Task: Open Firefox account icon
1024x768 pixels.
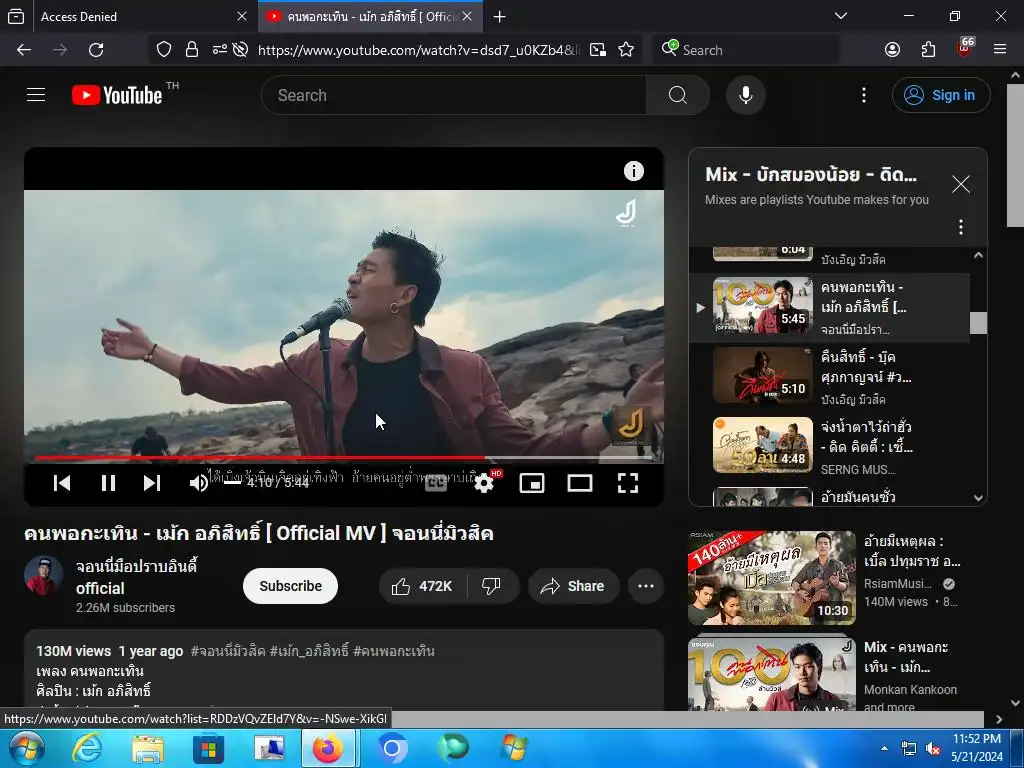Action: tap(892, 50)
